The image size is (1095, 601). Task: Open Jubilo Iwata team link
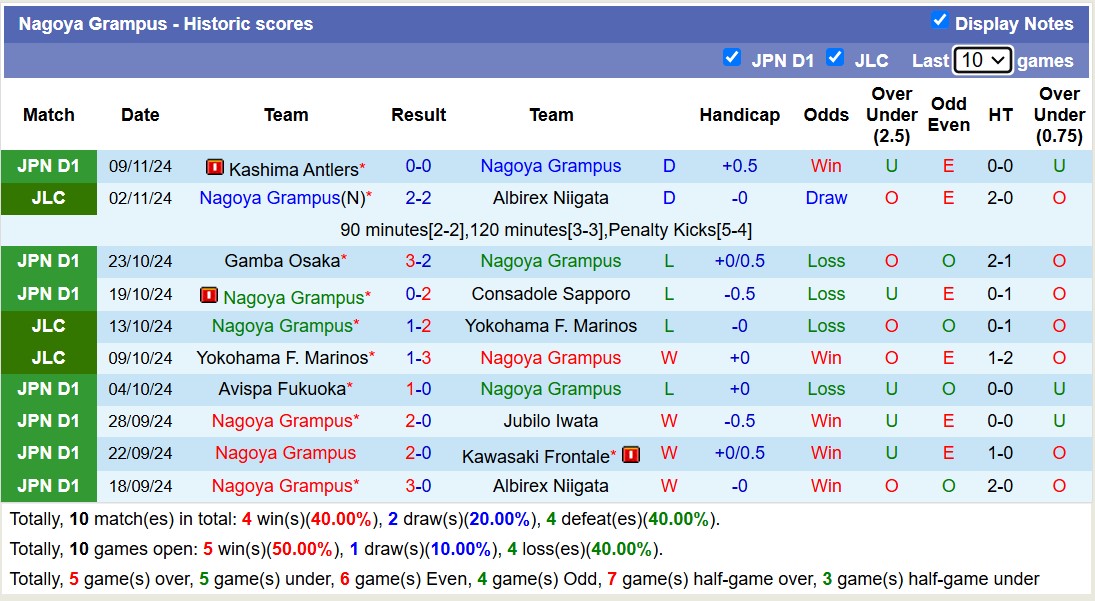551,421
